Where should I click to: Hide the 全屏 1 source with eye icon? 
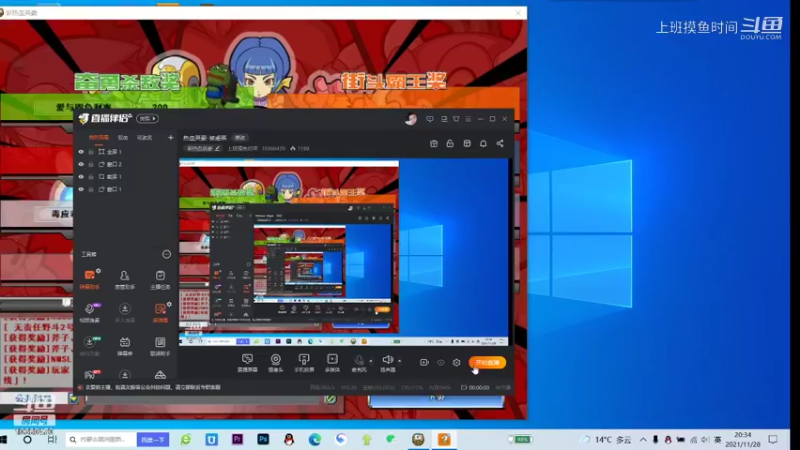pos(81,152)
